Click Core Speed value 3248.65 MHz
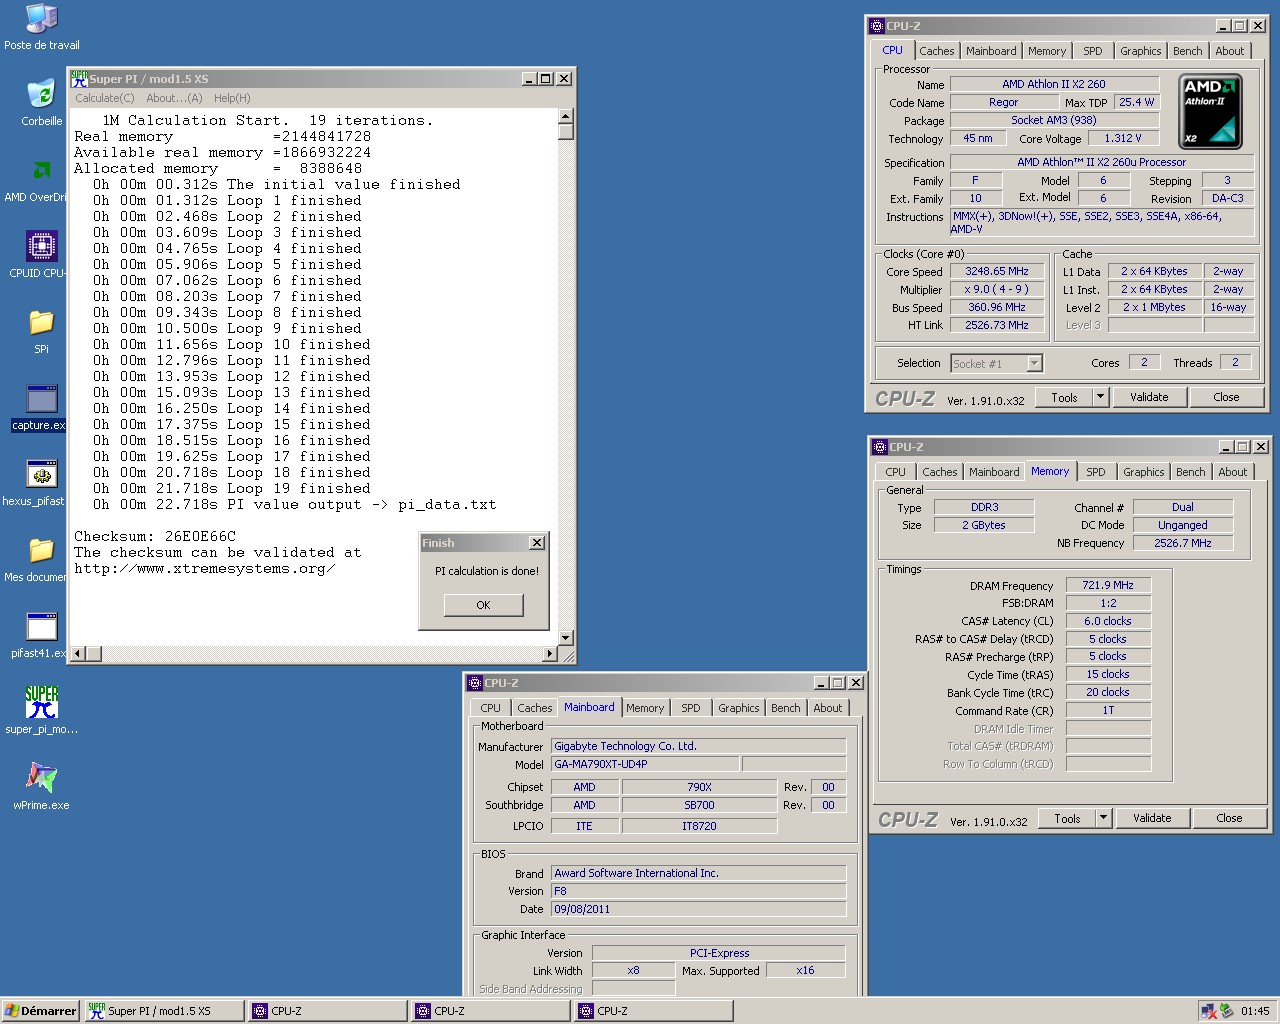The image size is (1280, 1024). pos(997,271)
